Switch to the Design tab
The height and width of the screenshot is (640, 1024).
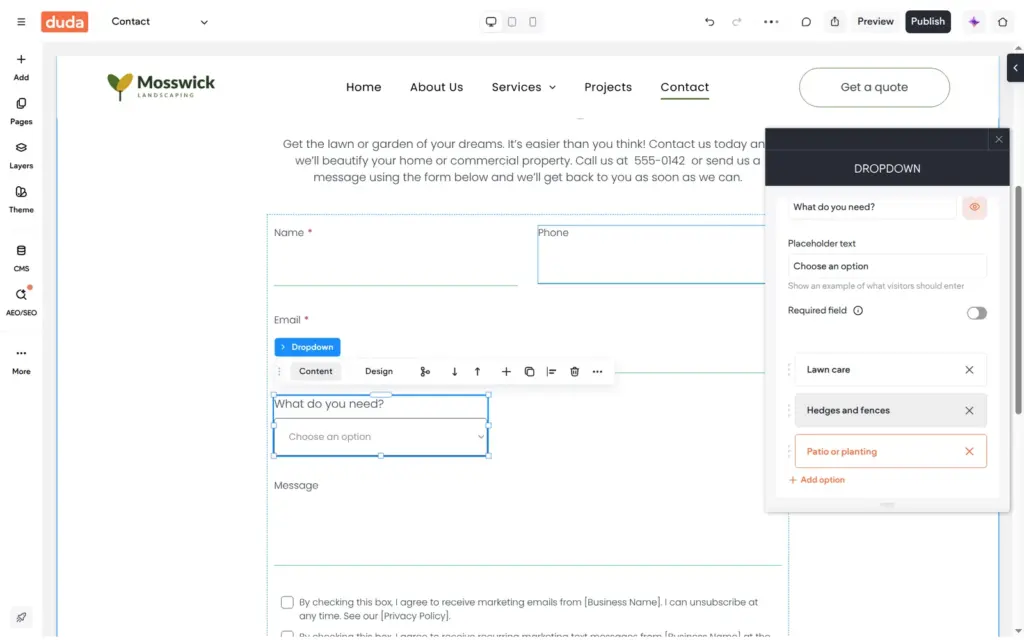click(379, 372)
